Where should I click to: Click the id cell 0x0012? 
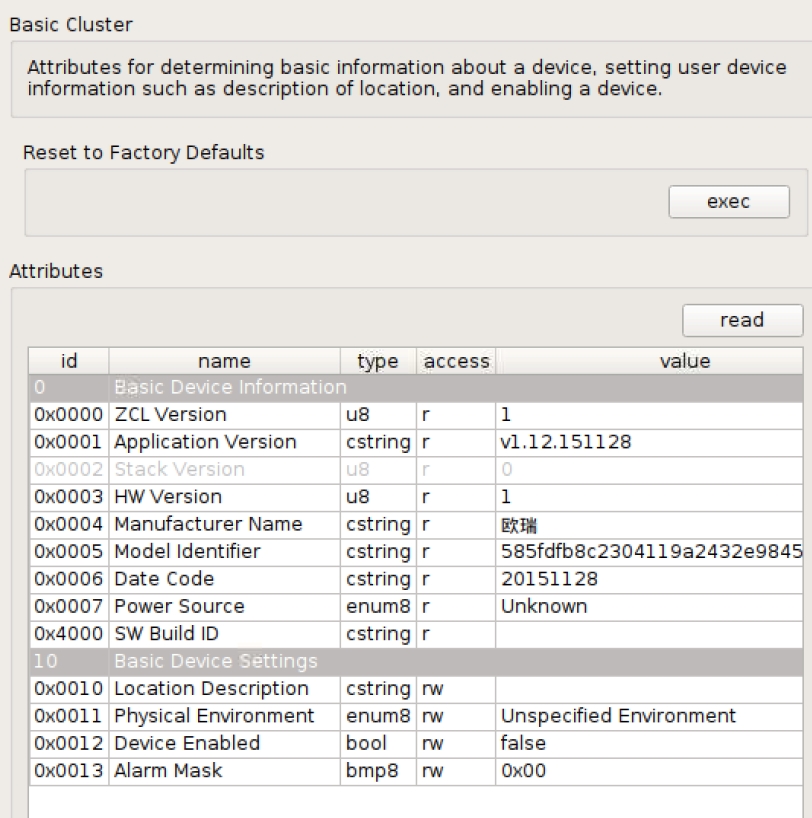[x=68, y=743]
